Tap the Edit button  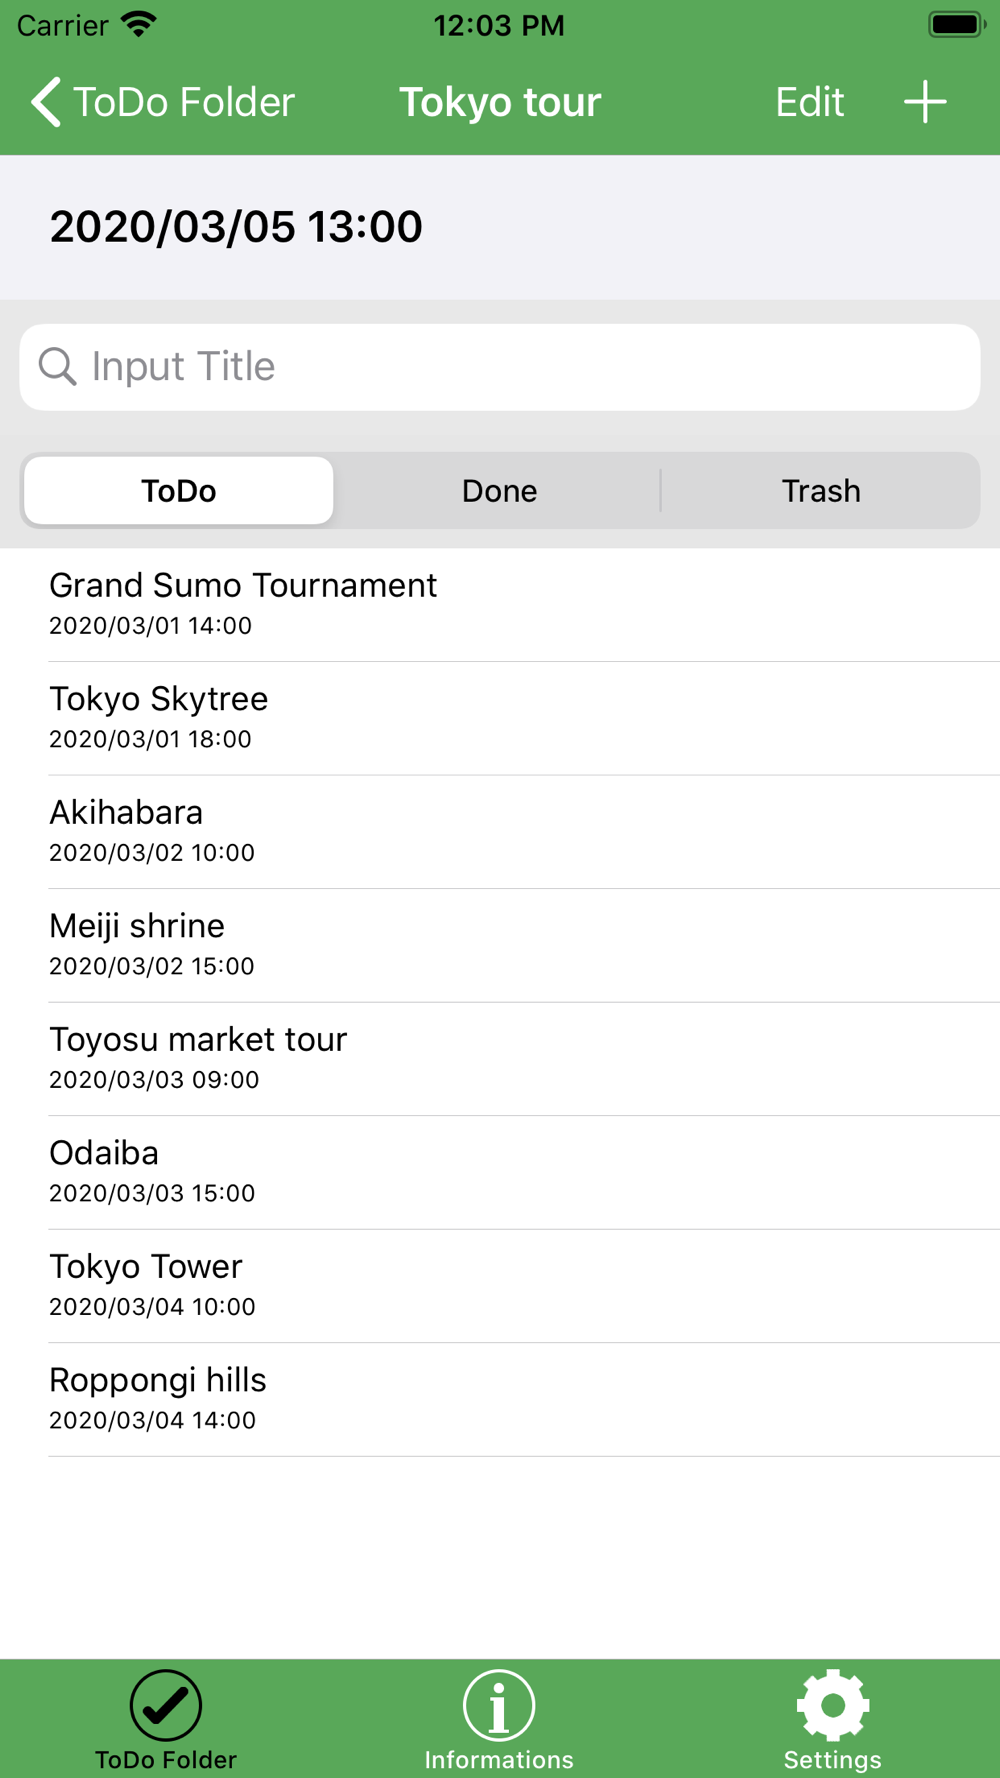tap(809, 102)
